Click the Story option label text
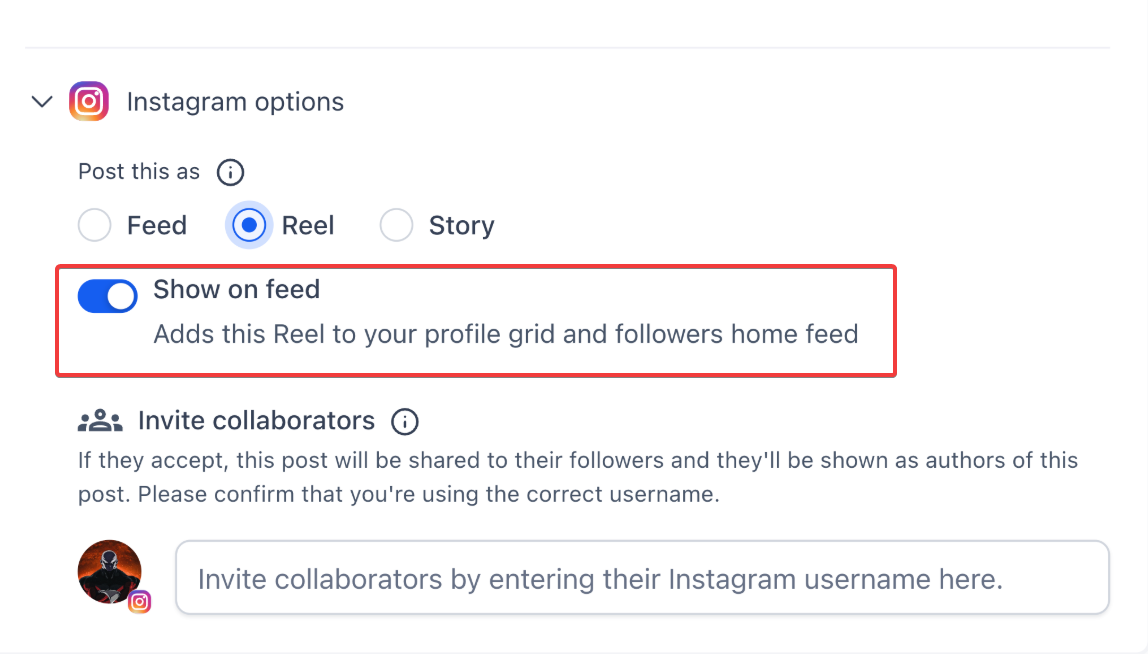The image size is (1148, 654). 461,226
